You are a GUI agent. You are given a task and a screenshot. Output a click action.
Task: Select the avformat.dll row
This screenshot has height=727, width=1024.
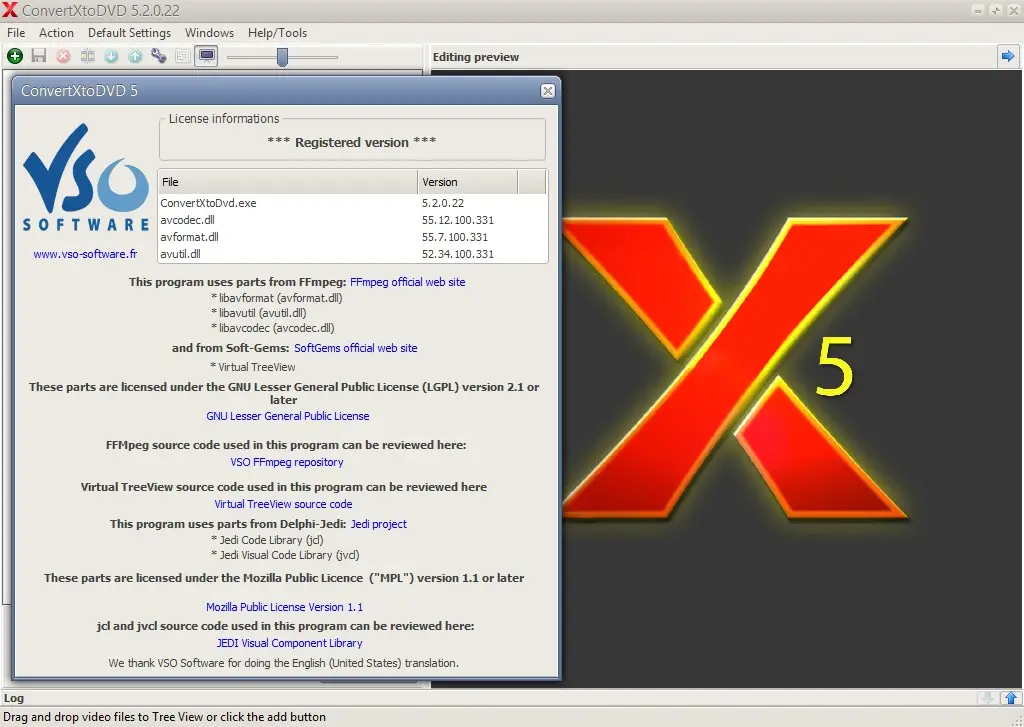353,237
